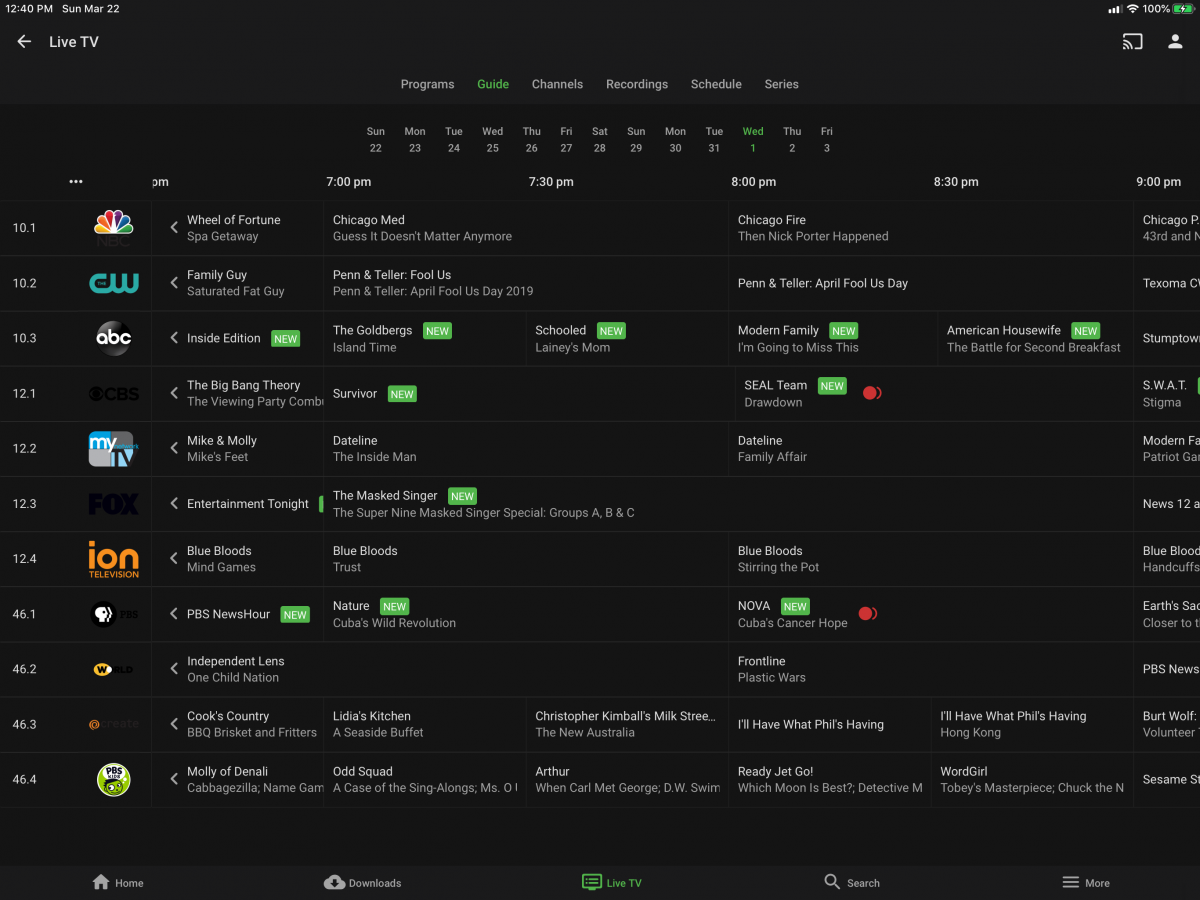Viewport: 1200px width, 900px height.
Task: Open Live TV in bottom navigation
Action: point(611,882)
